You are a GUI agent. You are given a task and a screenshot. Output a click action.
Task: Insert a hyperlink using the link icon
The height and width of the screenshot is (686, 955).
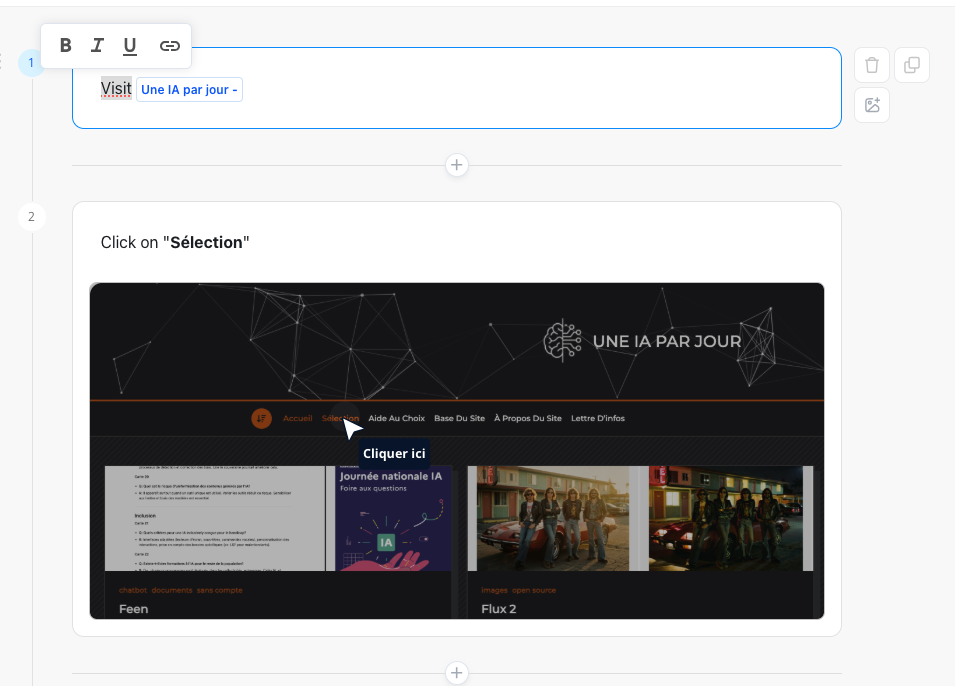click(x=170, y=45)
